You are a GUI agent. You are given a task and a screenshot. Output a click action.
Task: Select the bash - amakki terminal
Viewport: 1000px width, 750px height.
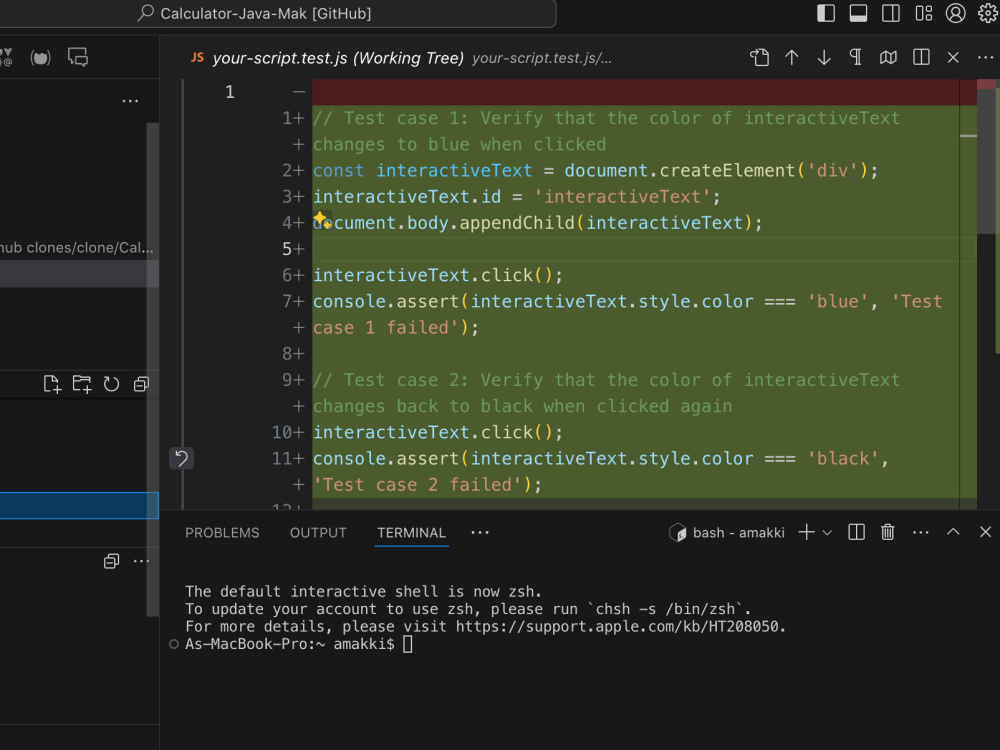pos(727,533)
